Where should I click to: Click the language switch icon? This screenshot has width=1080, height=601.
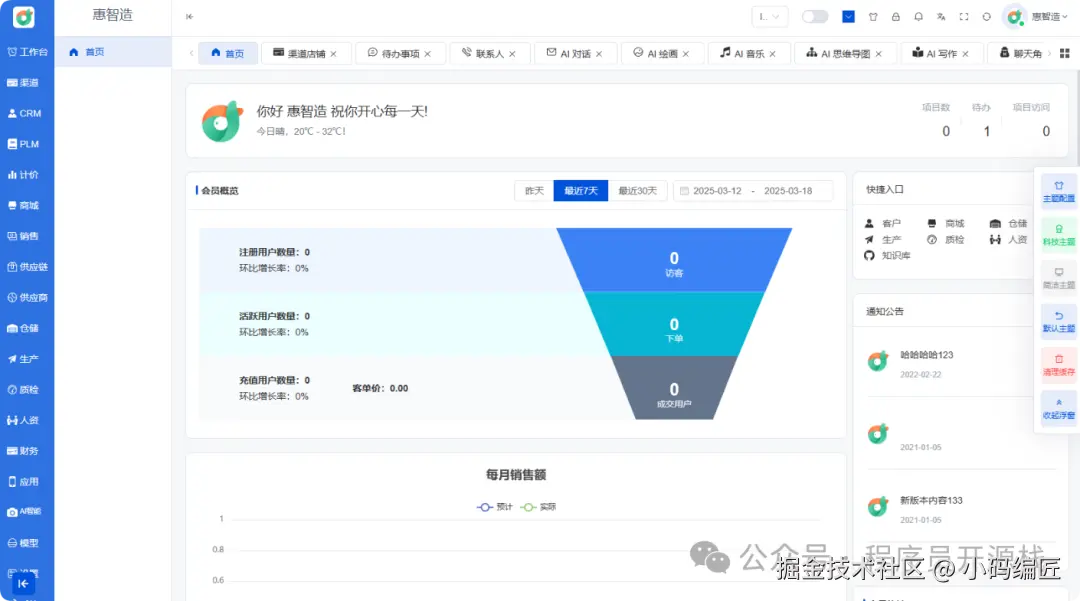pyautogui.click(x=941, y=16)
